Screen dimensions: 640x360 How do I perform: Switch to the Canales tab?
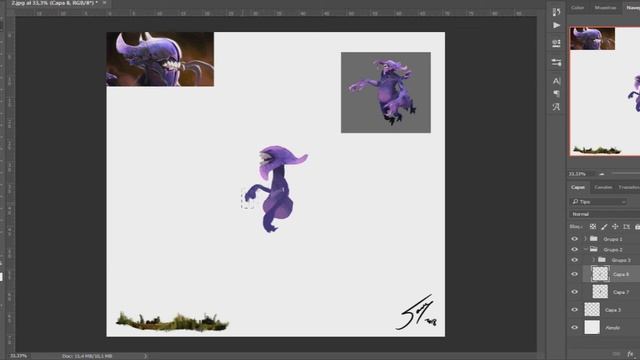coord(603,187)
